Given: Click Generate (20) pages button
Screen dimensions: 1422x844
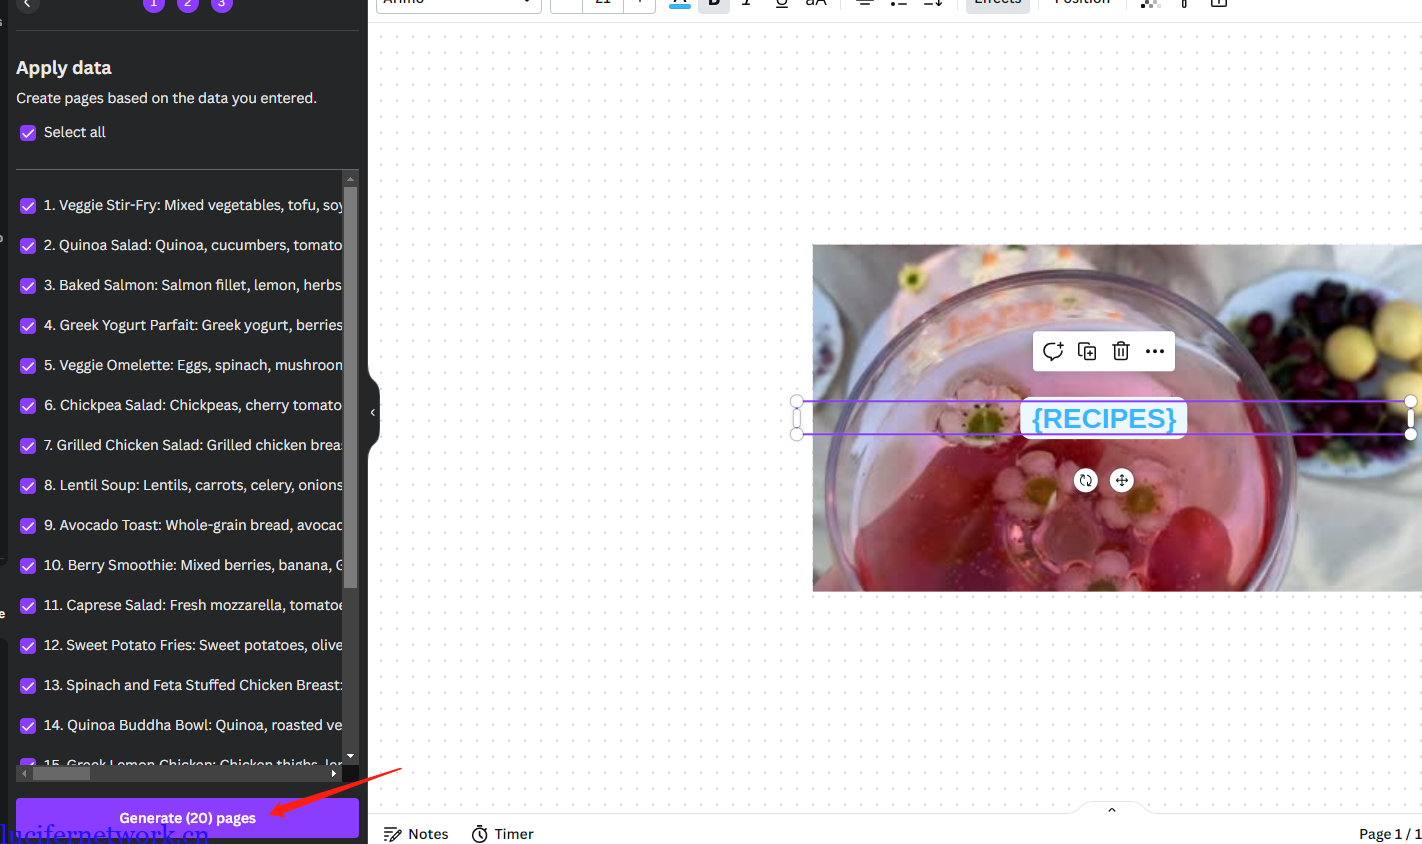Looking at the screenshot, I should [x=187, y=818].
